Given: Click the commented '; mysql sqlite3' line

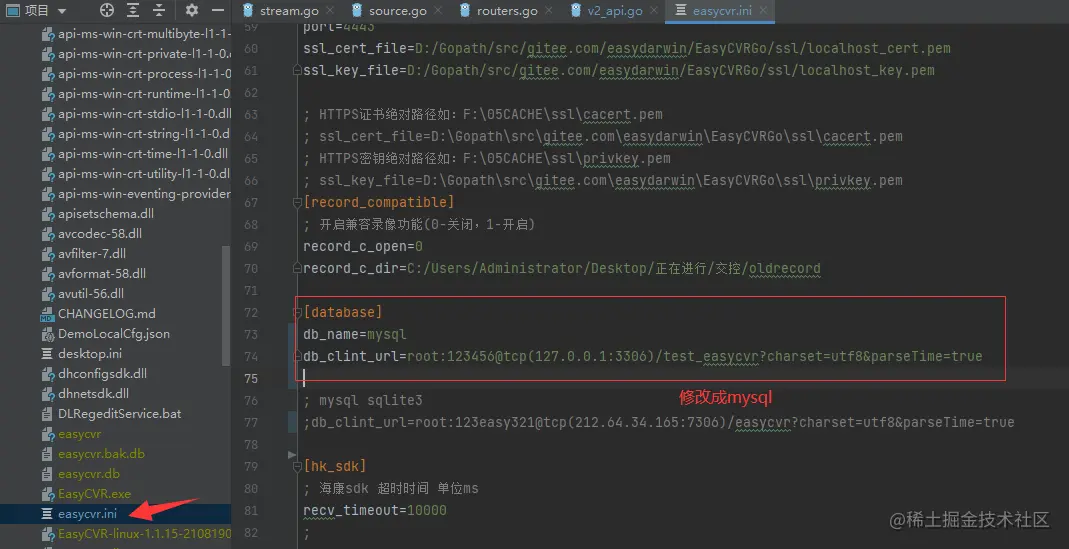Looking at the screenshot, I should (x=363, y=400).
